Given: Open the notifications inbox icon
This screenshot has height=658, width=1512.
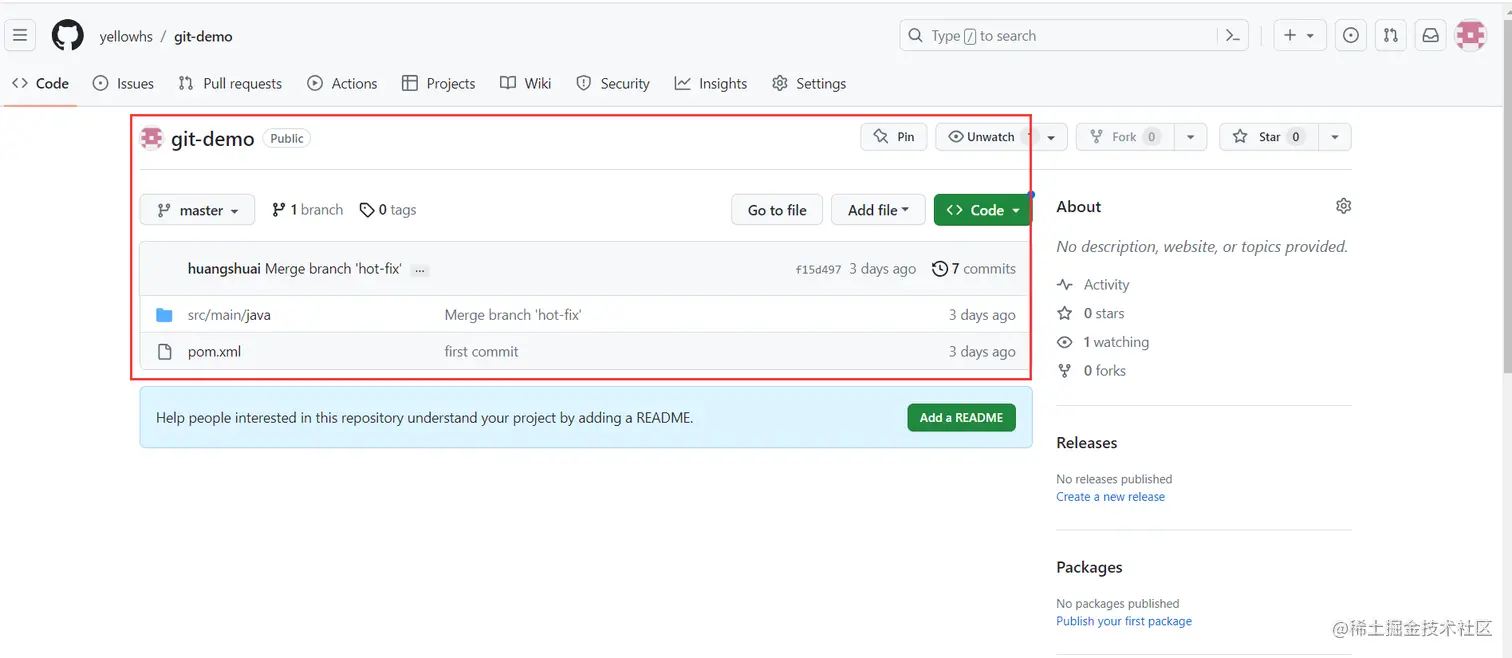Looking at the screenshot, I should point(1431,36).
